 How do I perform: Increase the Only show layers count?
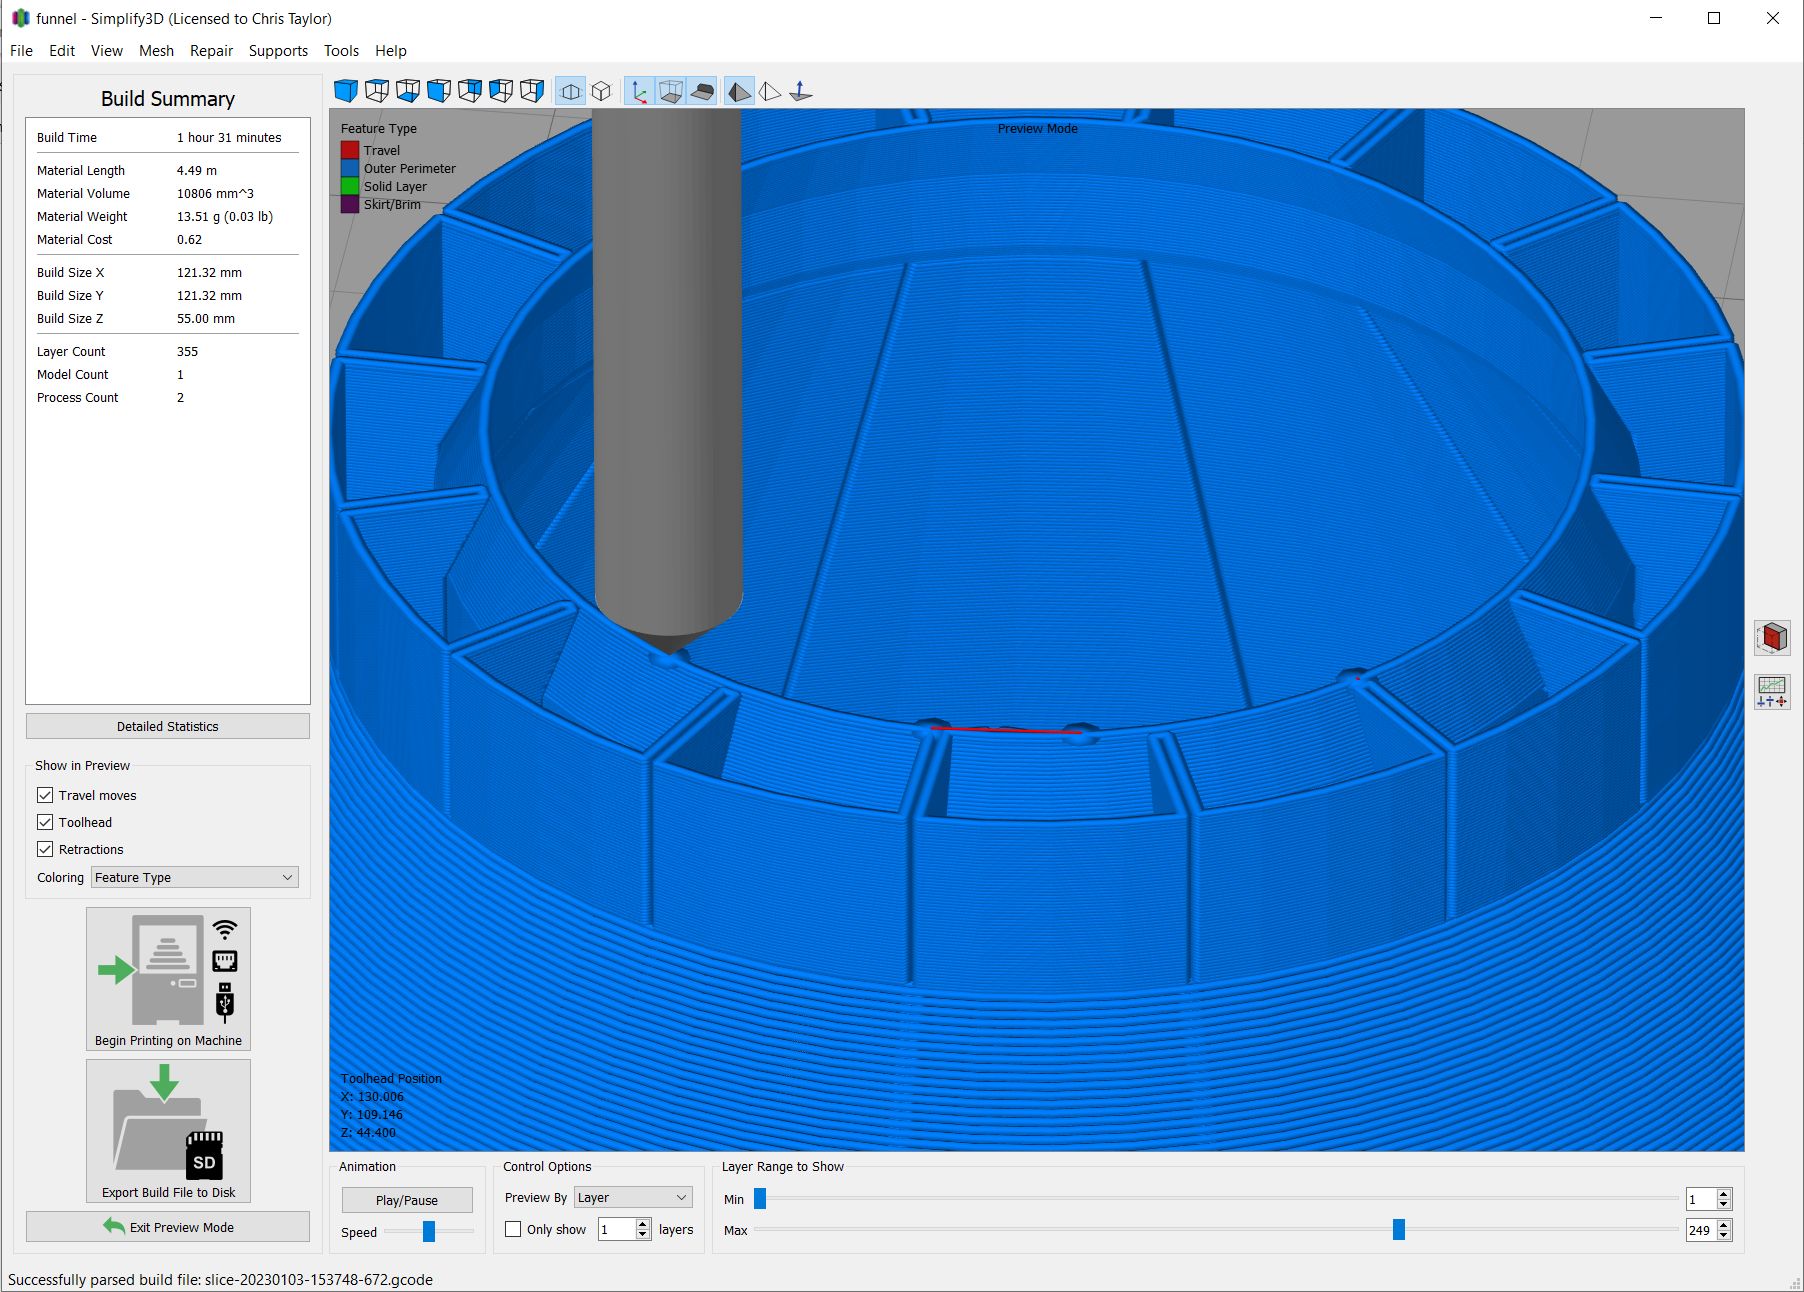pyautogui.click(x=643, y=1224)
